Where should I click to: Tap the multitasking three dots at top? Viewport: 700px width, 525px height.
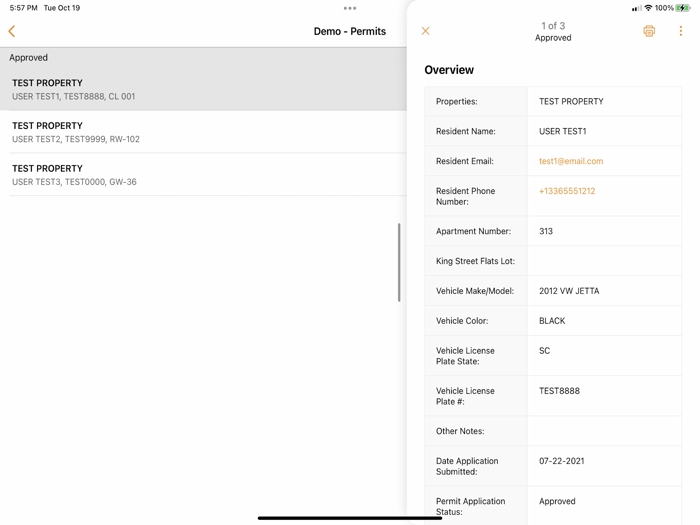click(350, 8)
